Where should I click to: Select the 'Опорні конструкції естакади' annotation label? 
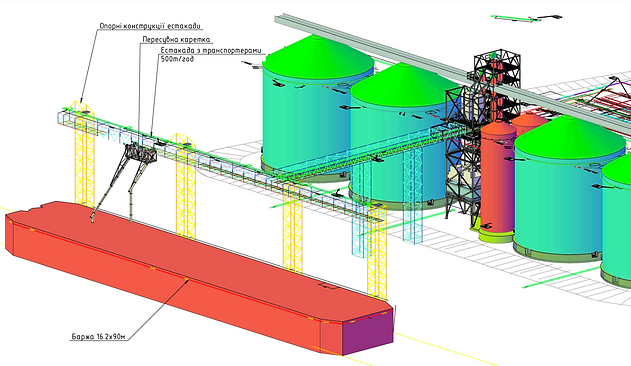pos(150,26)
